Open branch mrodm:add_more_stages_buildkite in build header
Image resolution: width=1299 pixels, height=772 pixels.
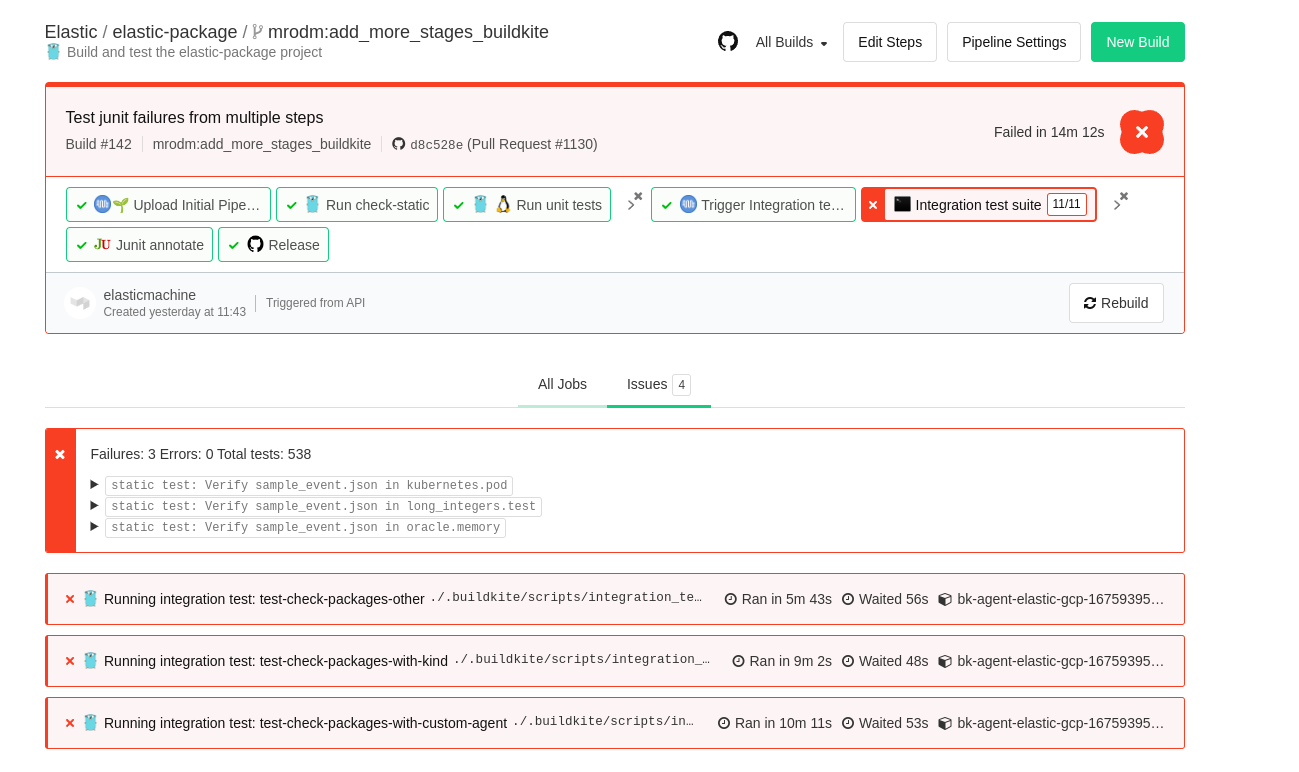pos(262,144)
